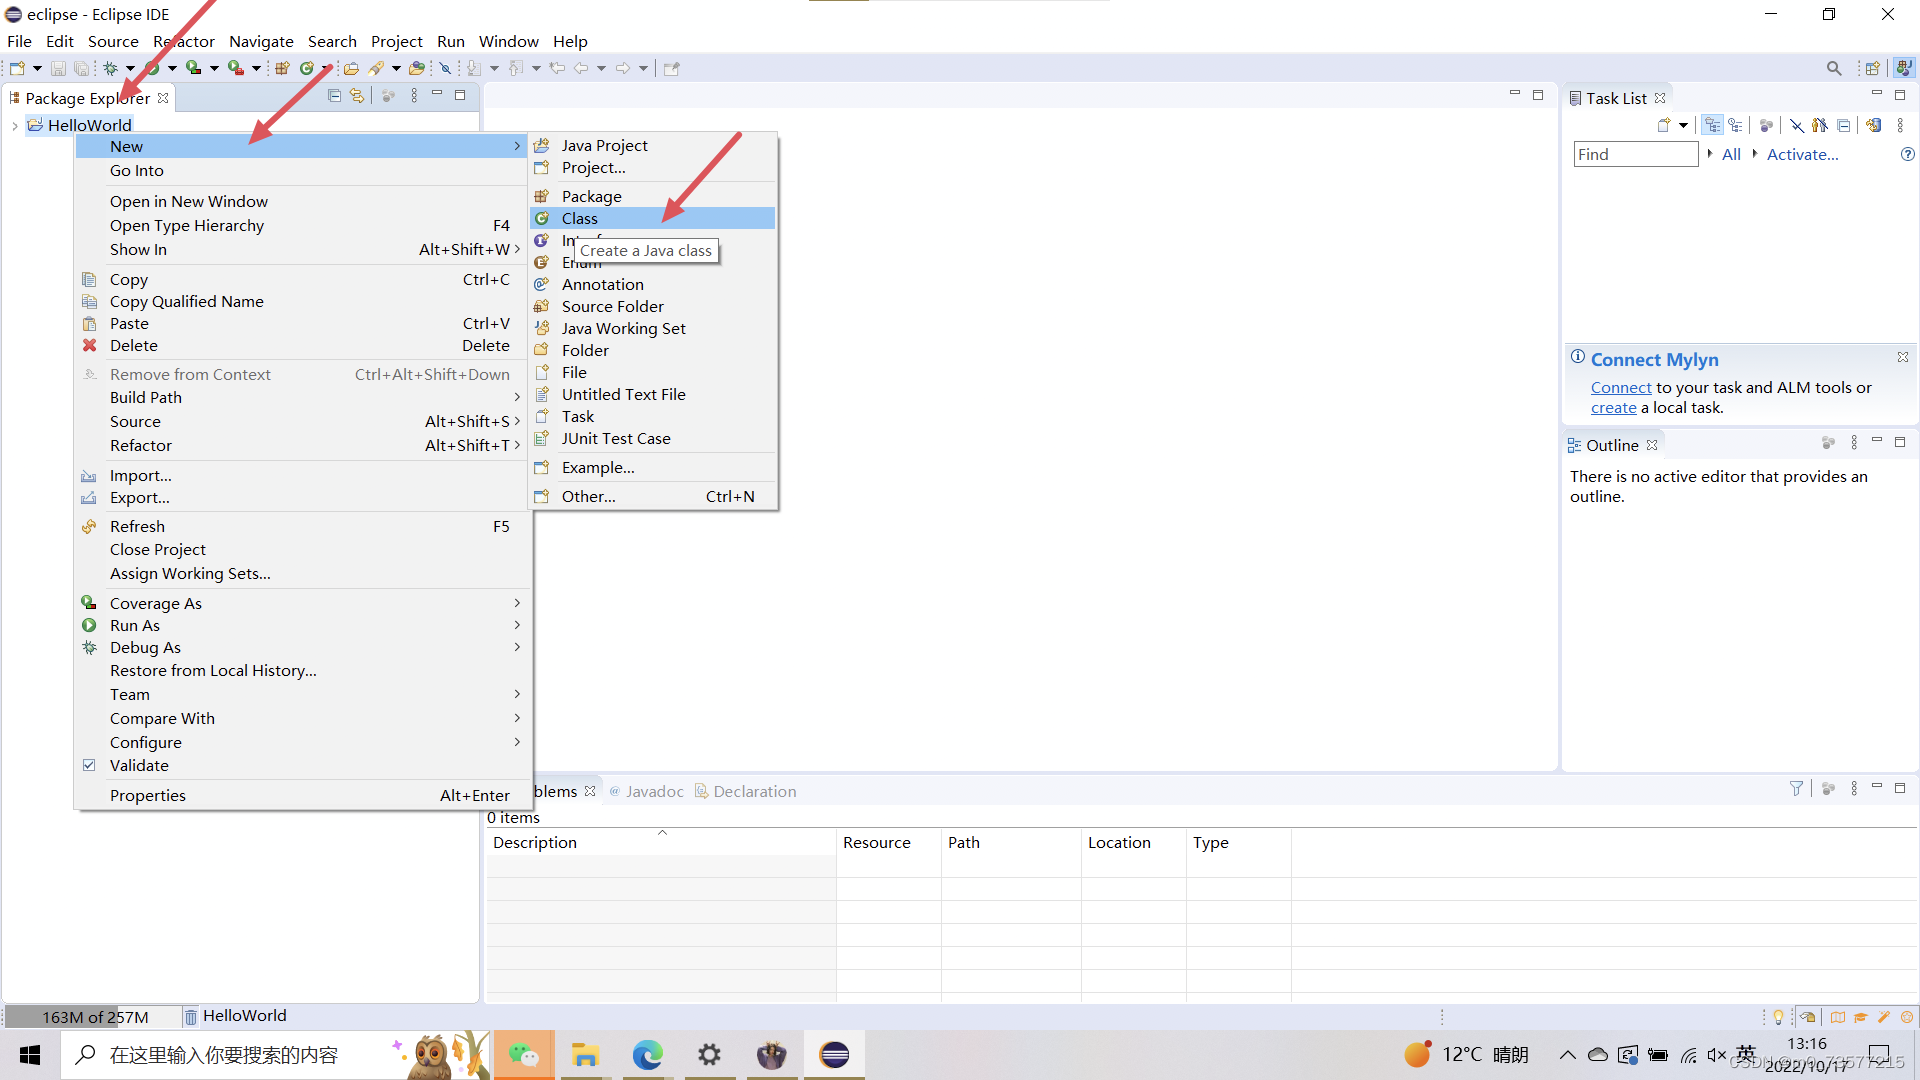The width and height of the screenshot is (1920, 1080).
Task: Click the Description column header
Action: pos(661,842)
